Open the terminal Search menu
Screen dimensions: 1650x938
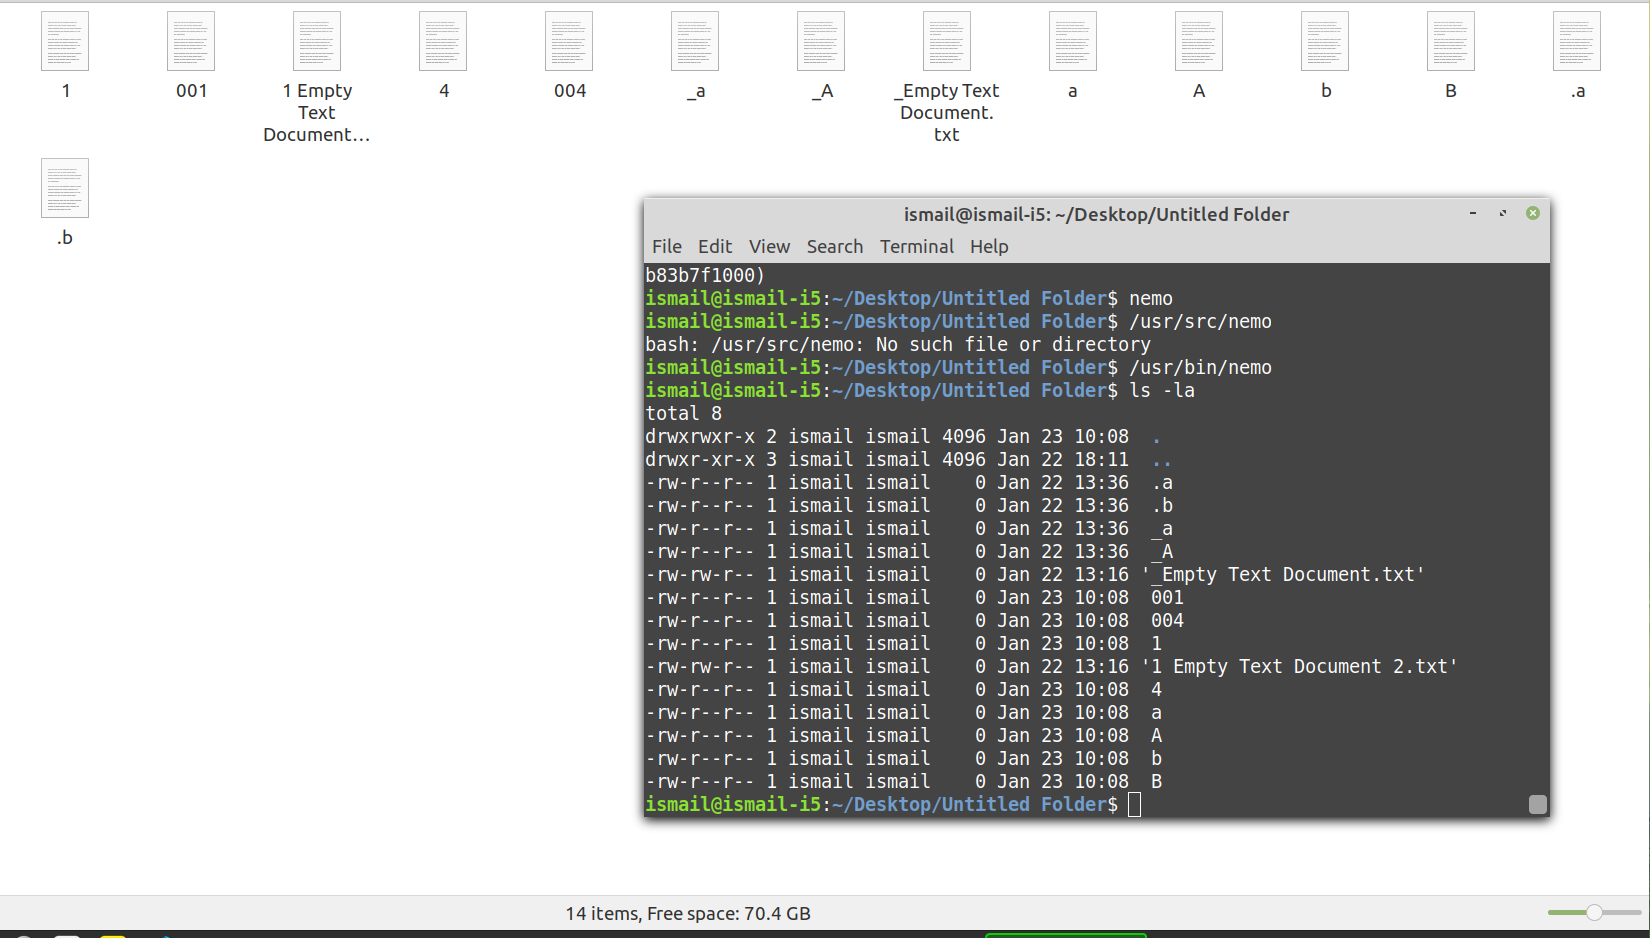pyautogui.click(x=835, y=247)
